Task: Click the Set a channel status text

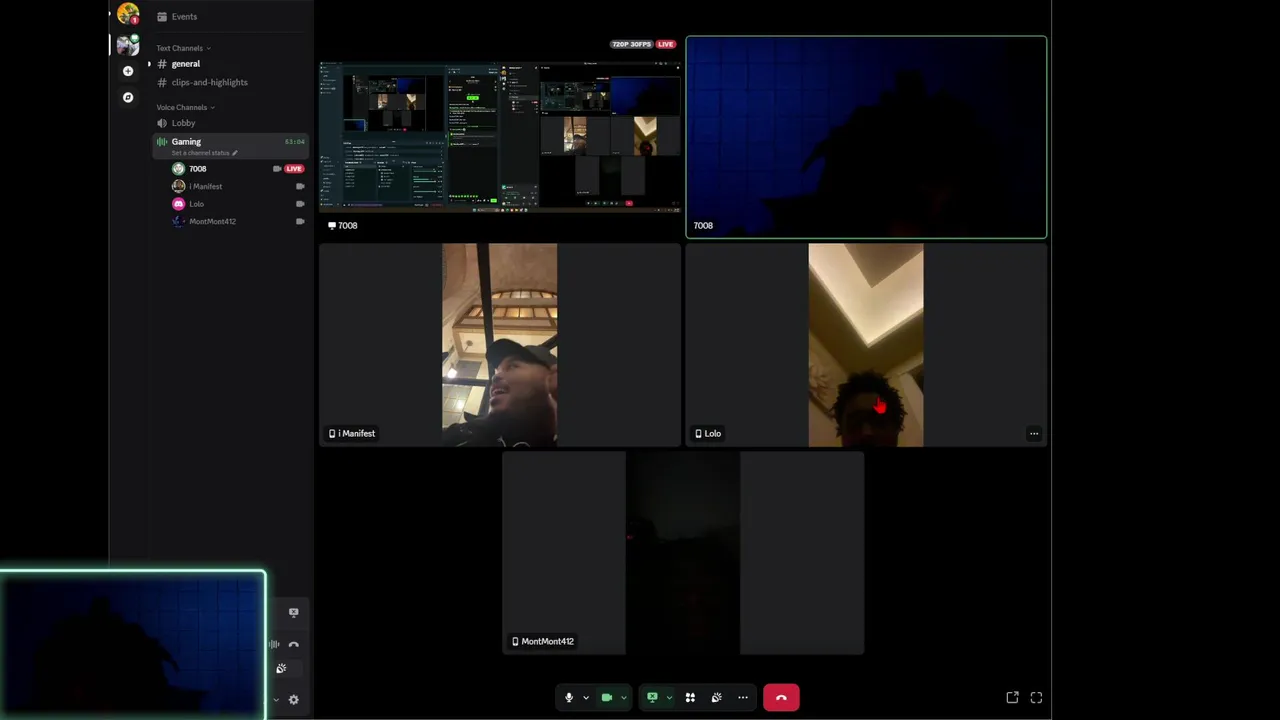Action: point(200,153)
